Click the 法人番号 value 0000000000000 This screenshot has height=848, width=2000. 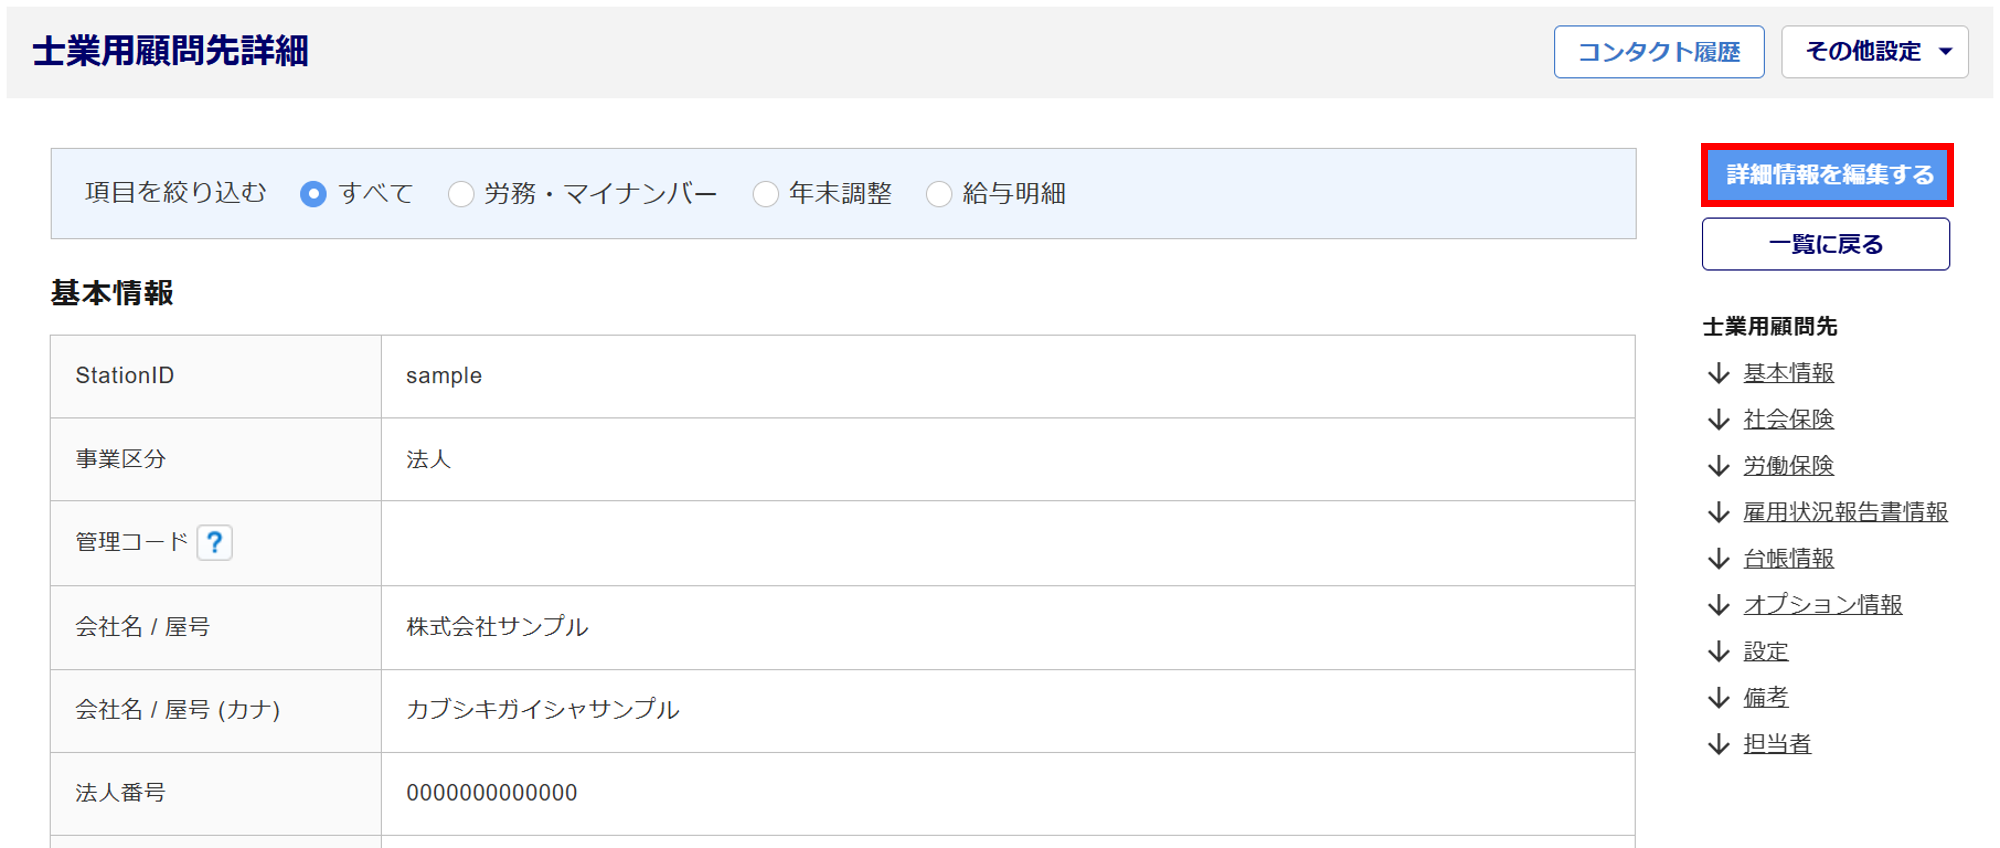coord(491,793)
